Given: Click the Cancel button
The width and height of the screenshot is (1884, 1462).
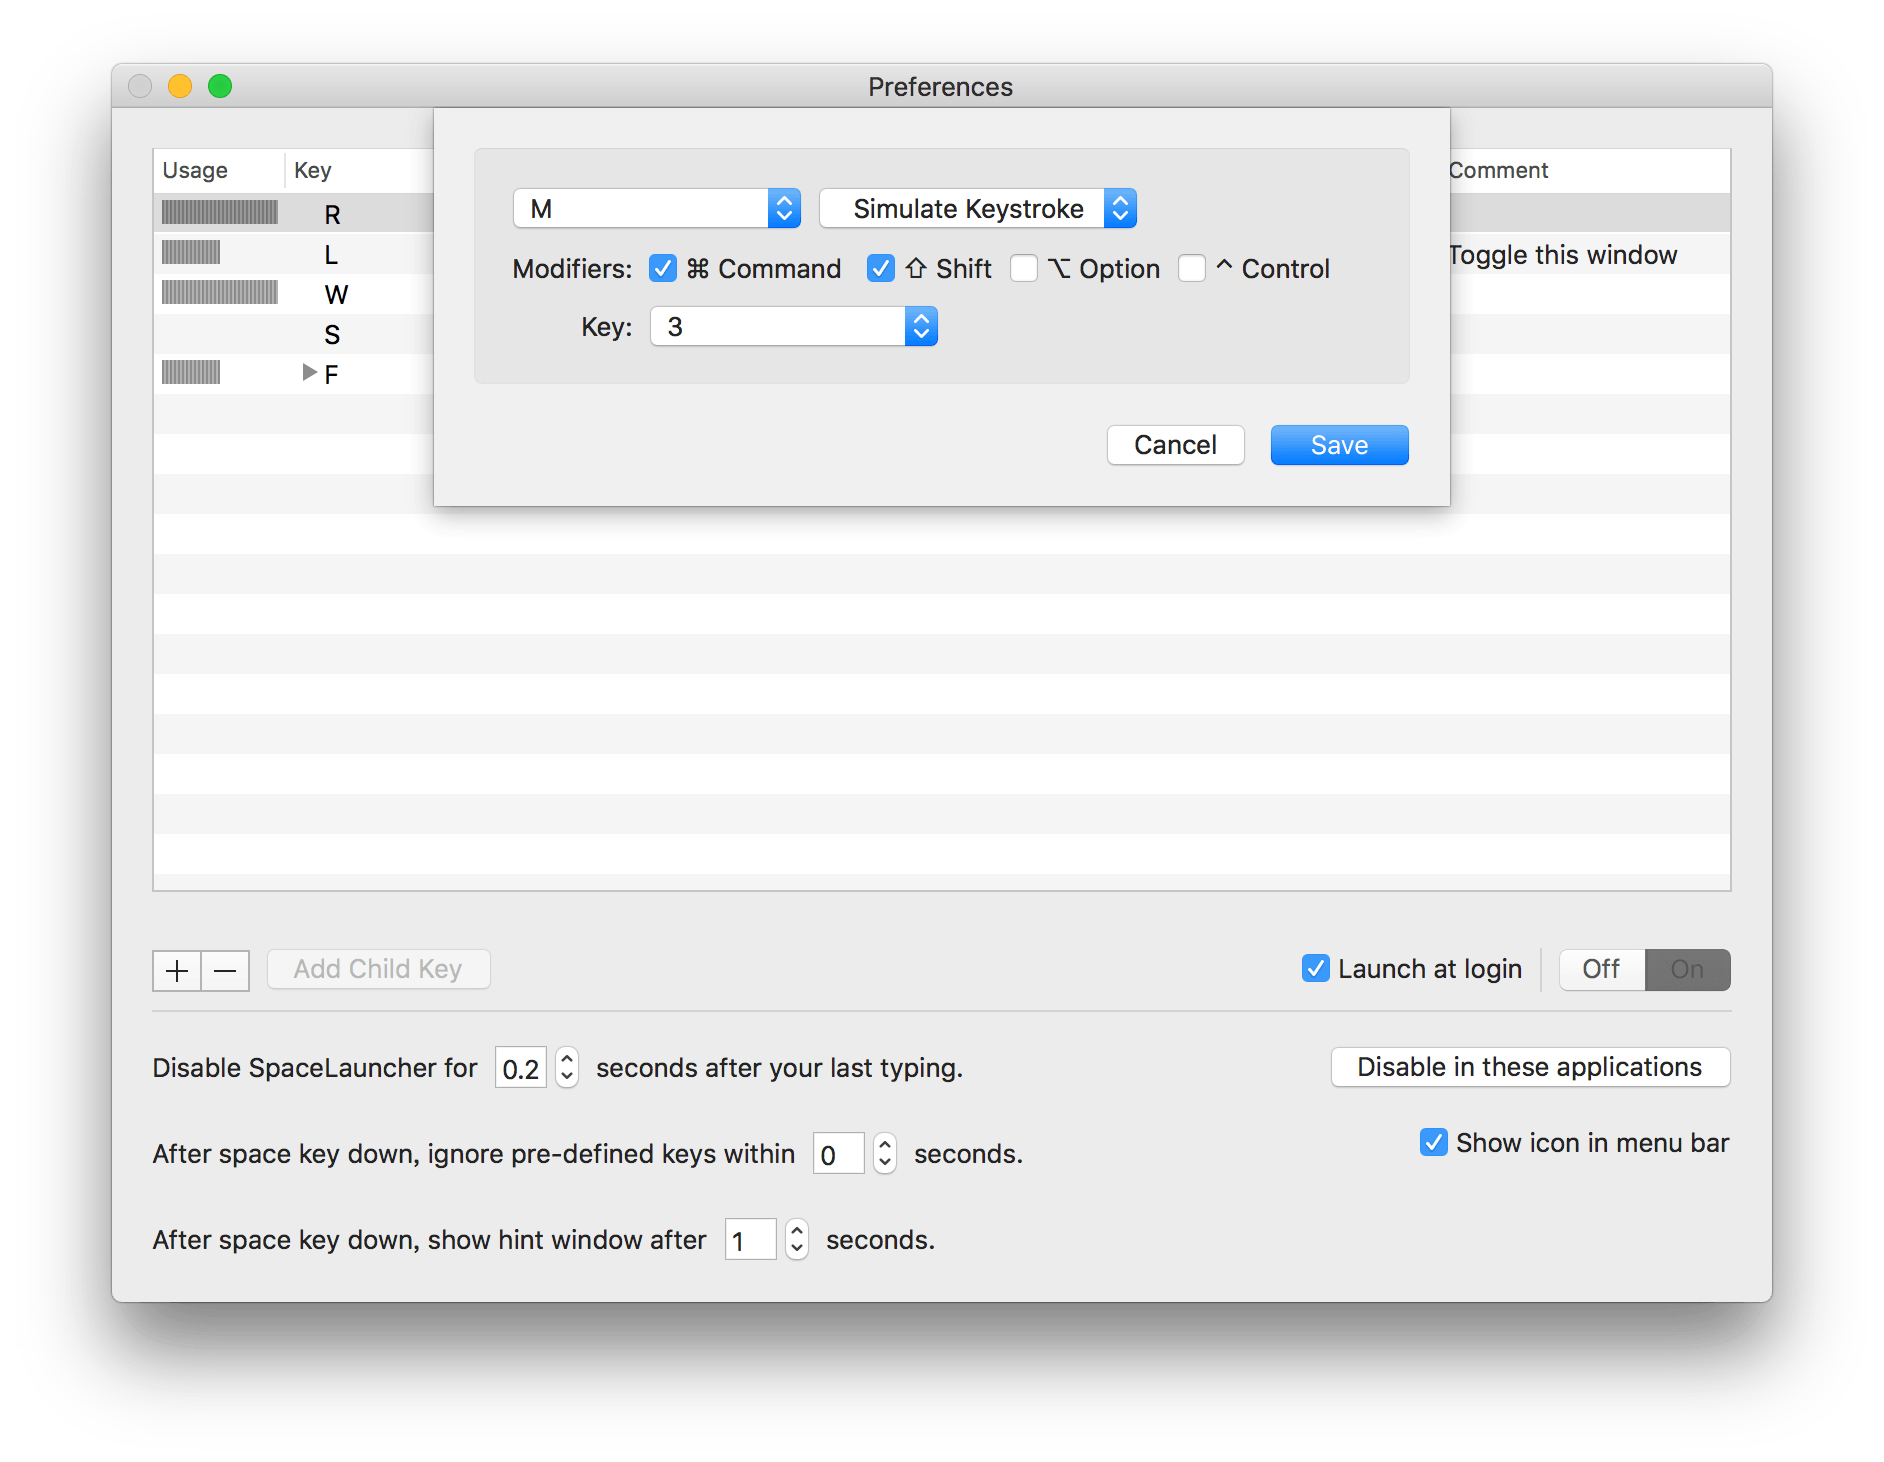Looking at the screenshot, I should click(1175, 445).
